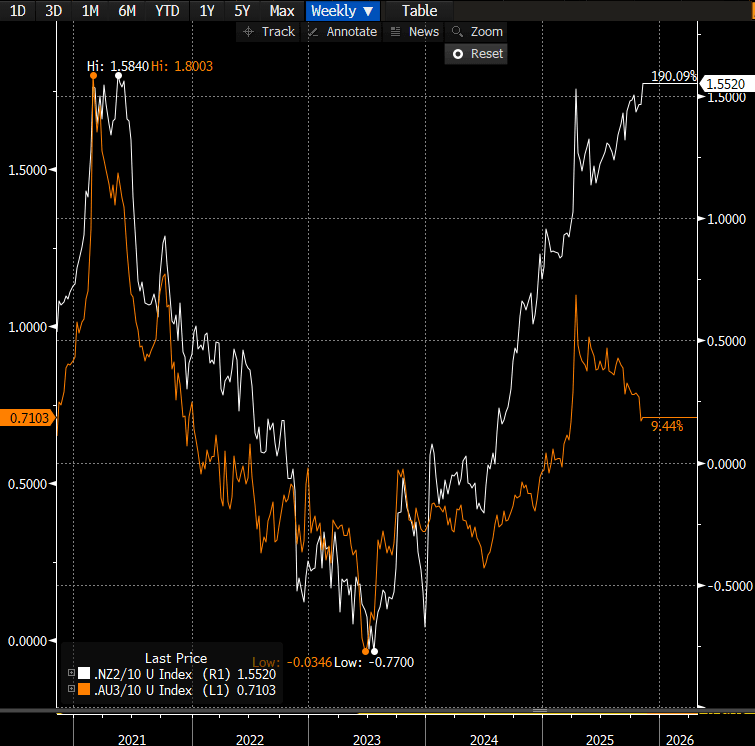755x746 pixels.
Task: Switch to the Table view tab
Action: [x=419, y=11]
